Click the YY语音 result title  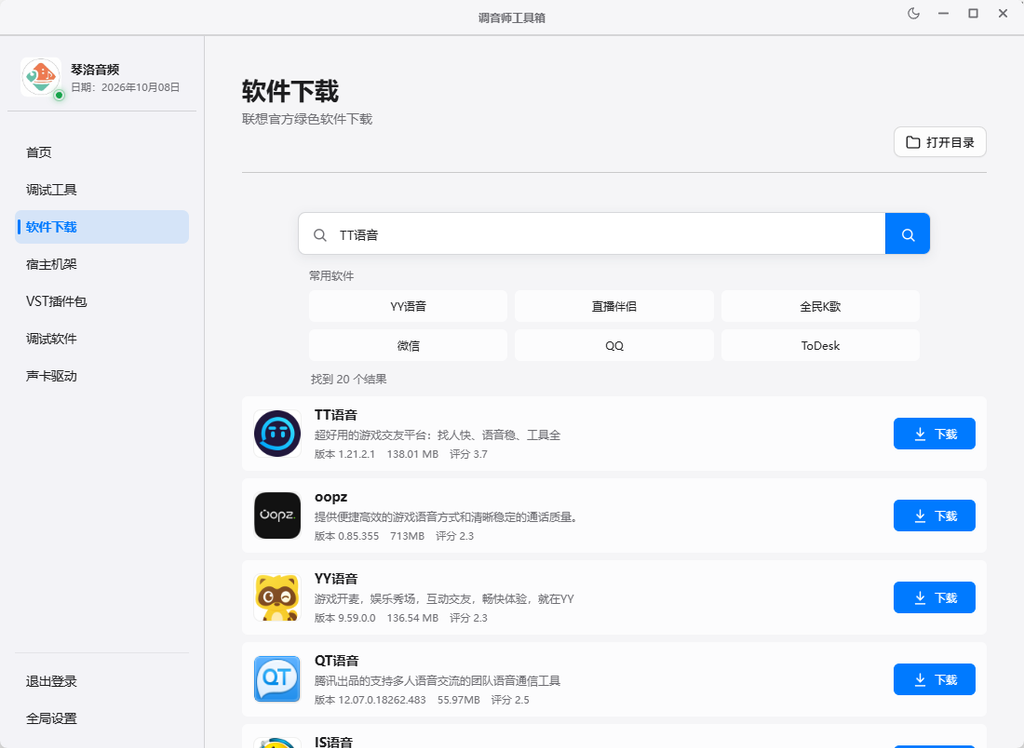click(336, 579)
